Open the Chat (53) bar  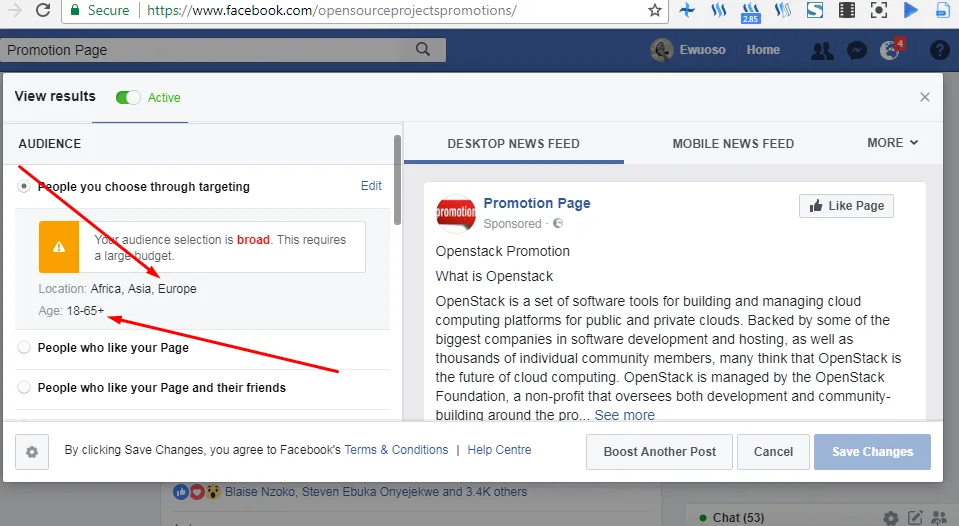pos(738,518)
